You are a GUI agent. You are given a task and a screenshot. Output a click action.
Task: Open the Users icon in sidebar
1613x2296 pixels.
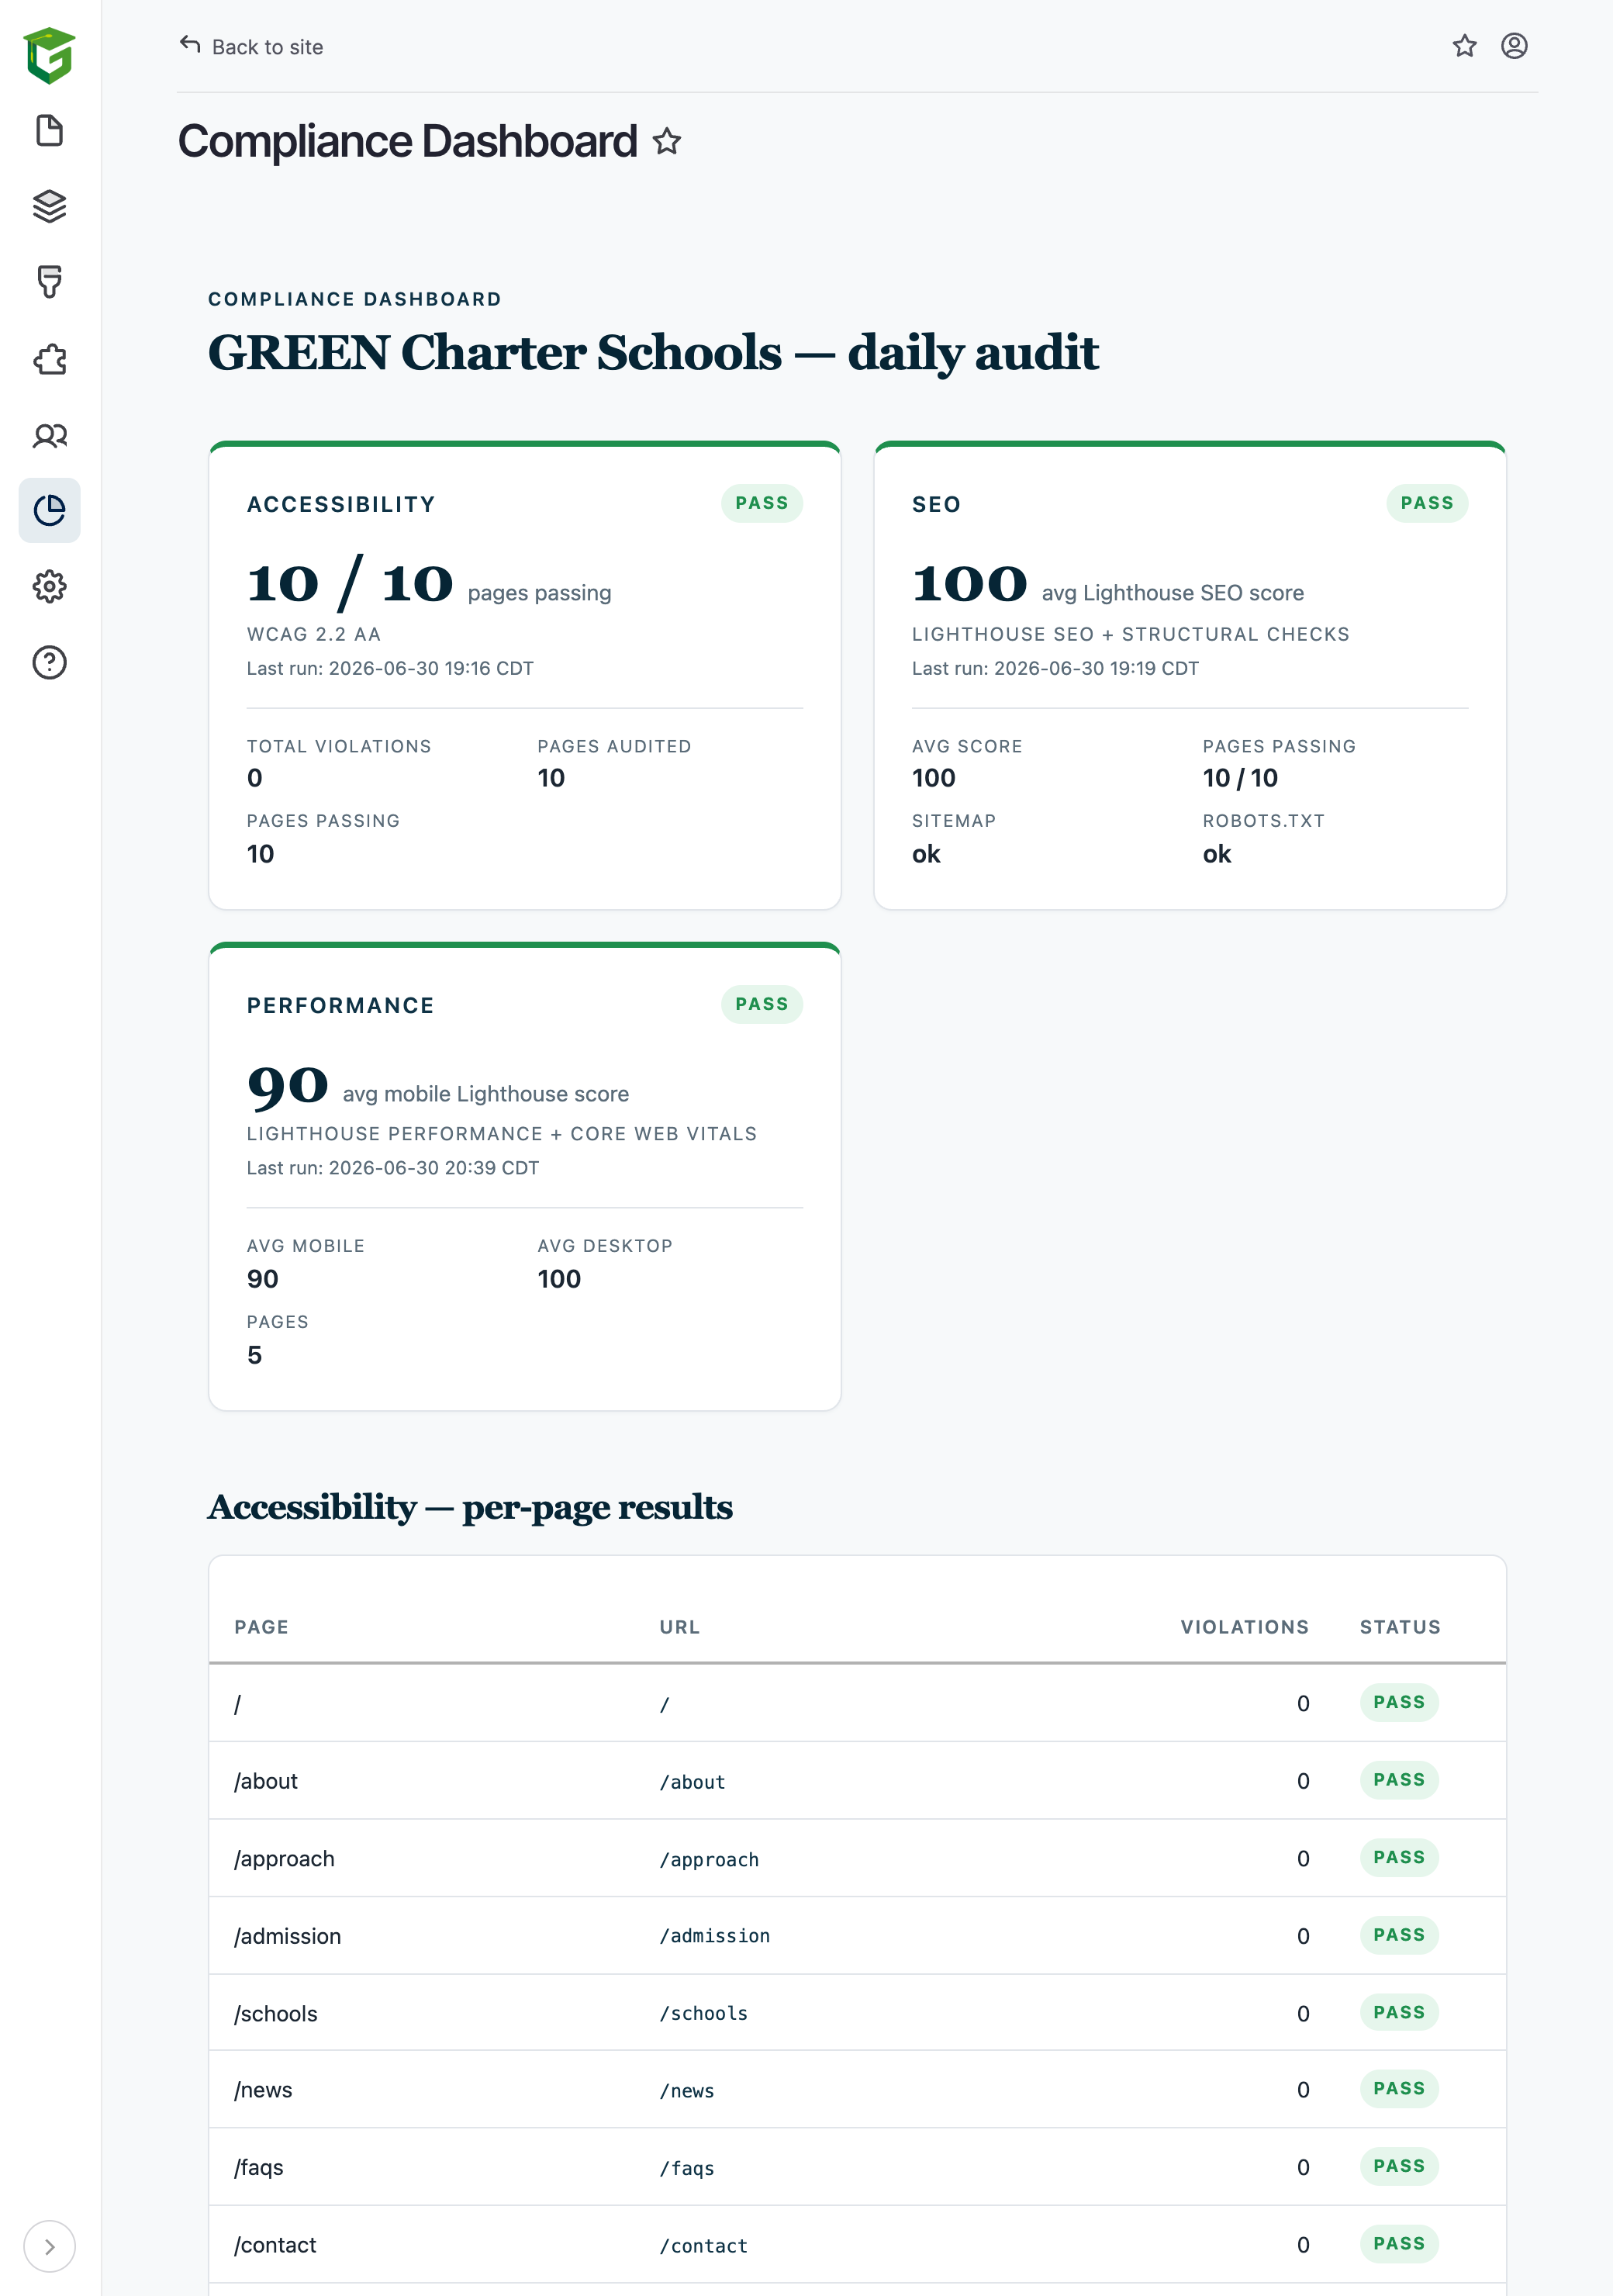coord(50,435)
